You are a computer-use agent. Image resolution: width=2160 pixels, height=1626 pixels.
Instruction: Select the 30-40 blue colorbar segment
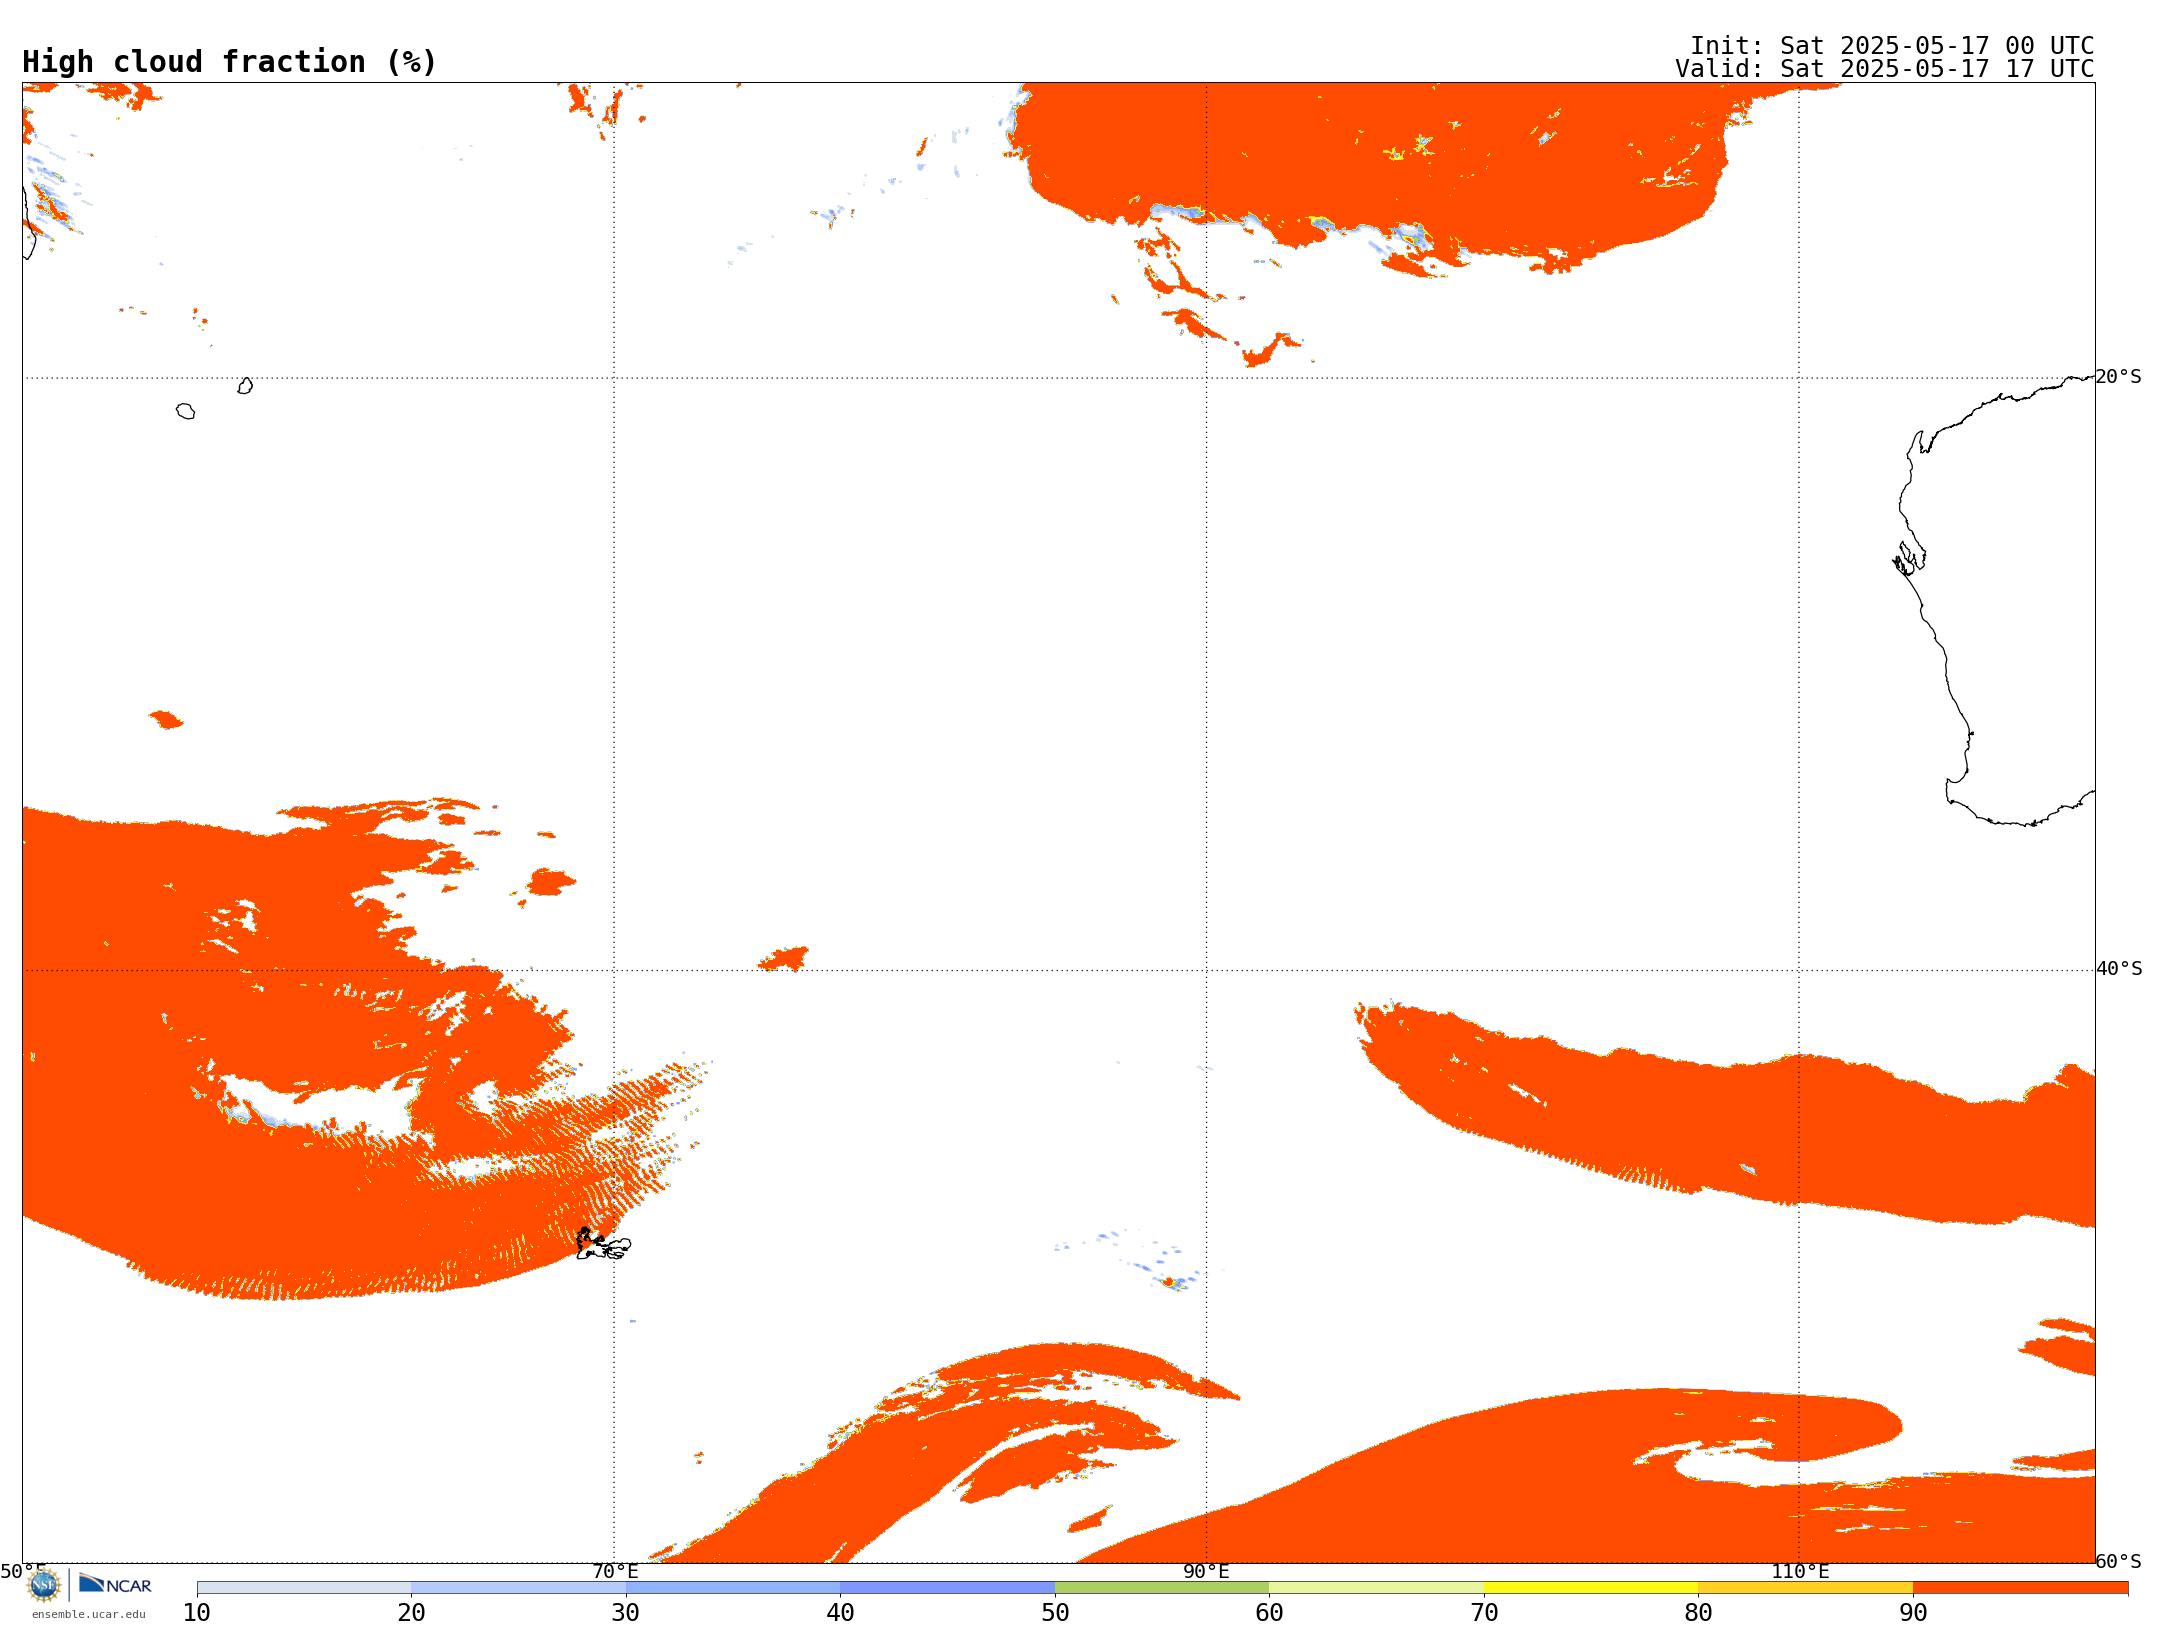coord(733,1588)
